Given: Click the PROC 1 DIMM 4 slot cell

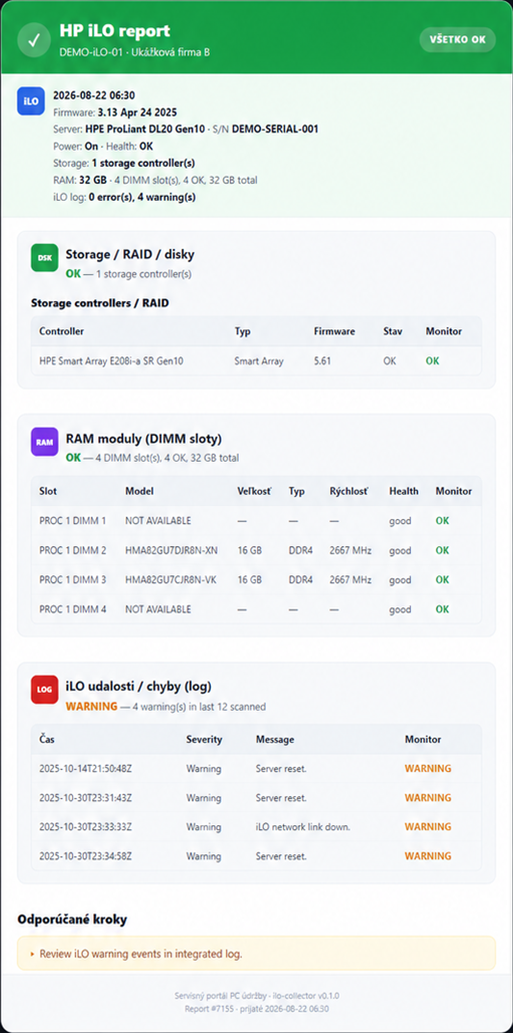Looking at the screenshot, I should pos(72,609).
